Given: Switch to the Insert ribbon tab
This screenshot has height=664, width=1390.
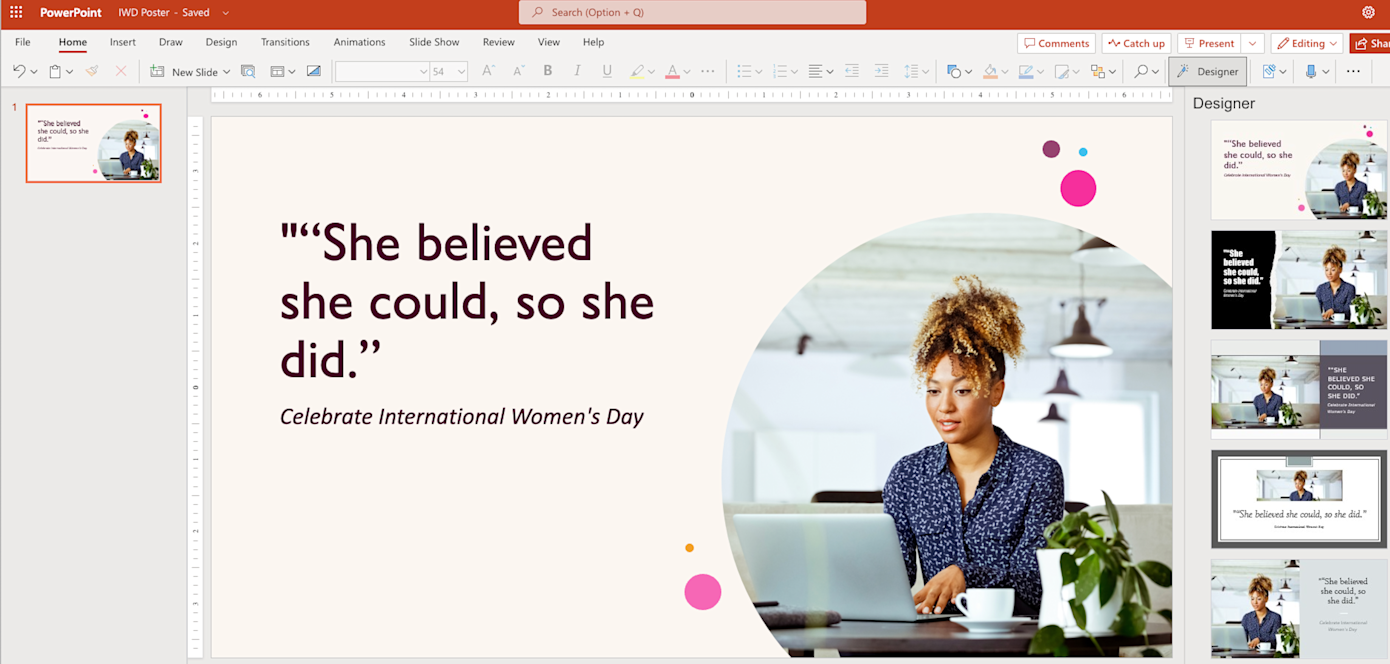Looking at the screenshot, I should click(x=122, y=42).
